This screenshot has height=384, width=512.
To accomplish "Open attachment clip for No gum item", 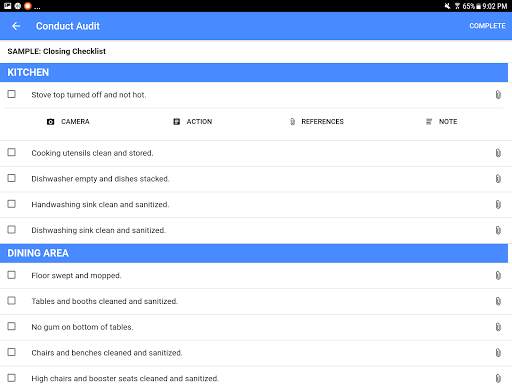I will pos(498,327).
